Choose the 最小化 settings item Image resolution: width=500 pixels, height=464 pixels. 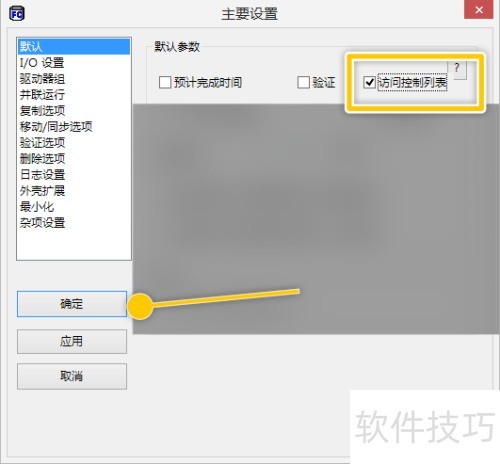74,207
